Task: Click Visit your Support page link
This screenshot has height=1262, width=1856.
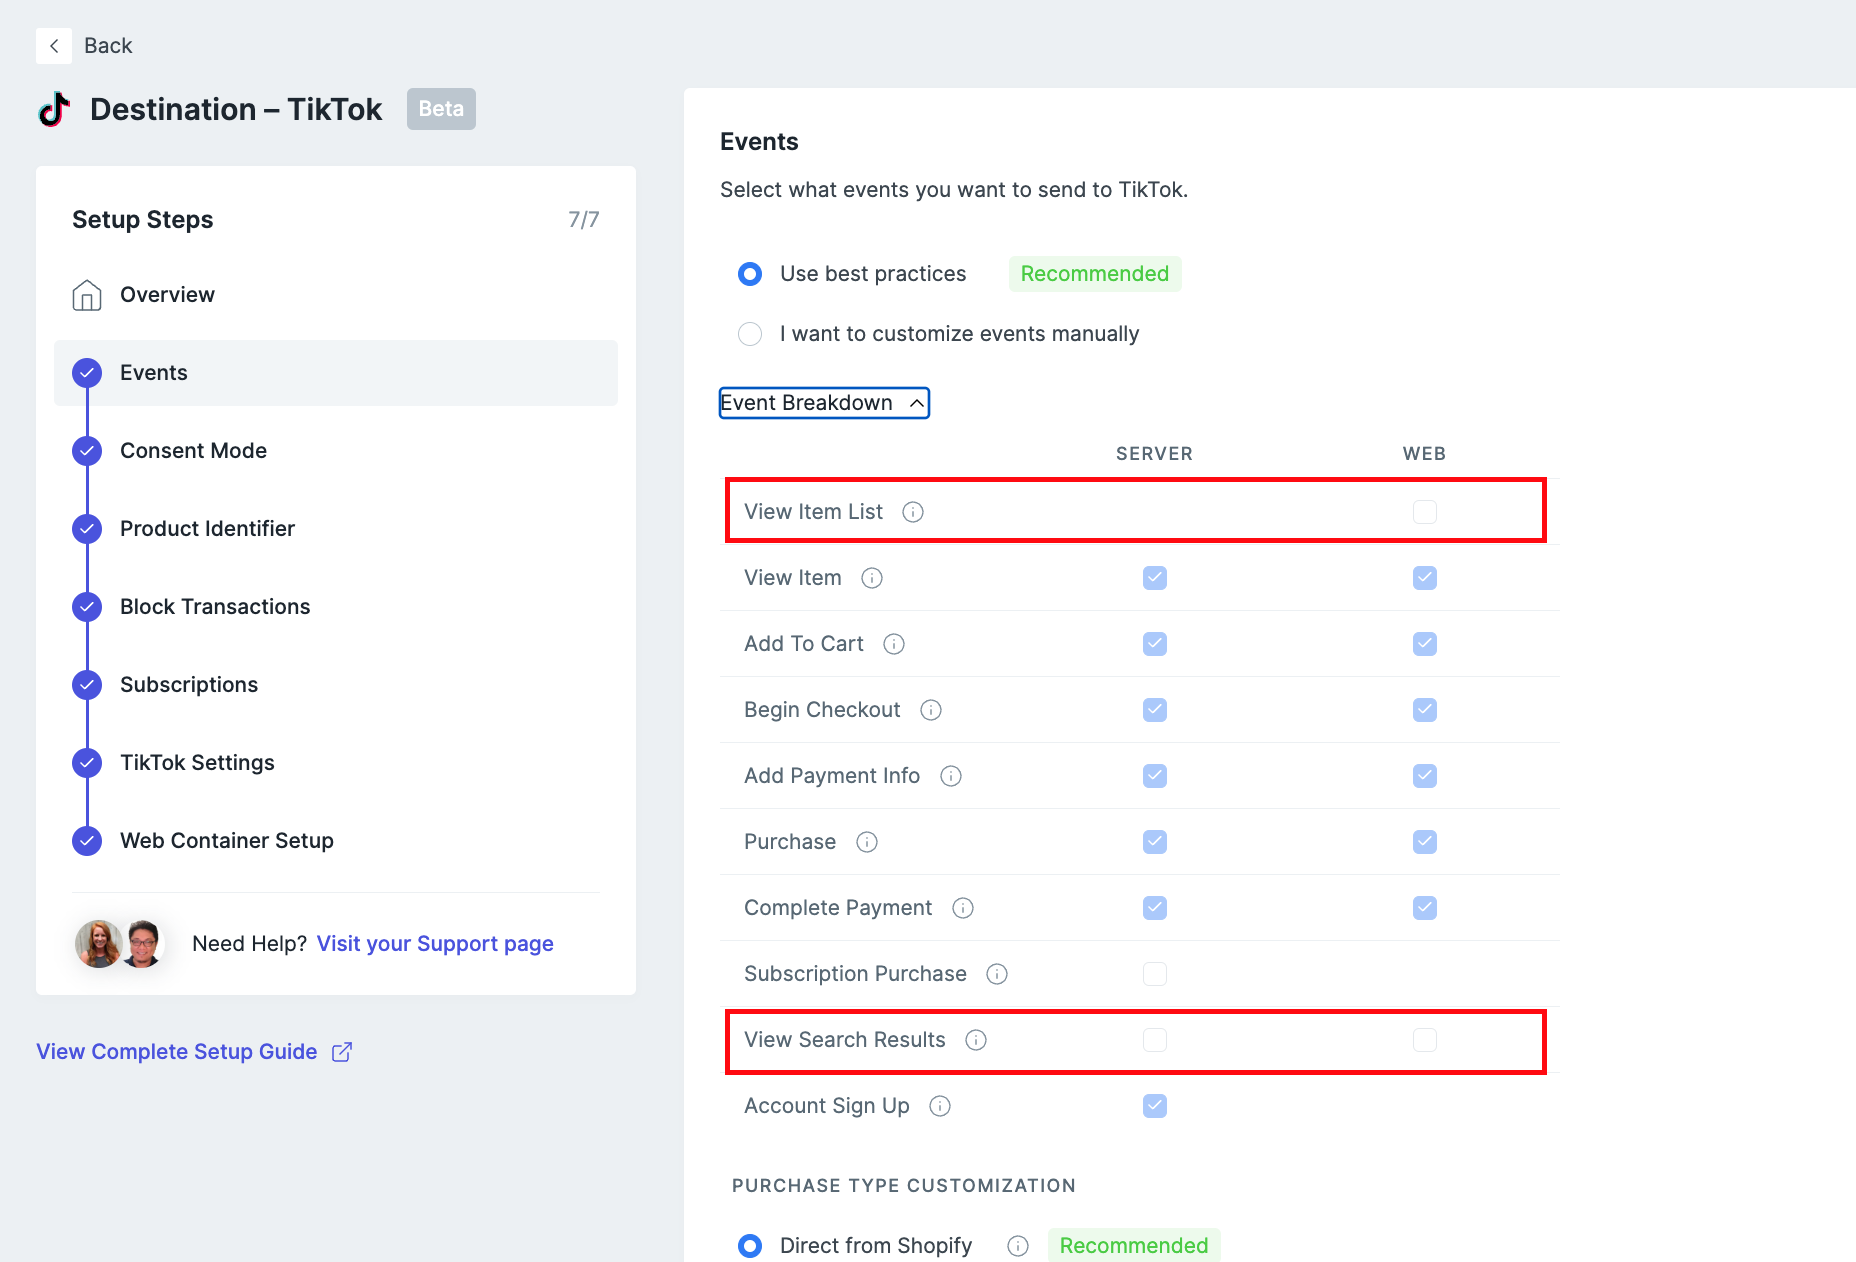Action: [x=435, y=944]
